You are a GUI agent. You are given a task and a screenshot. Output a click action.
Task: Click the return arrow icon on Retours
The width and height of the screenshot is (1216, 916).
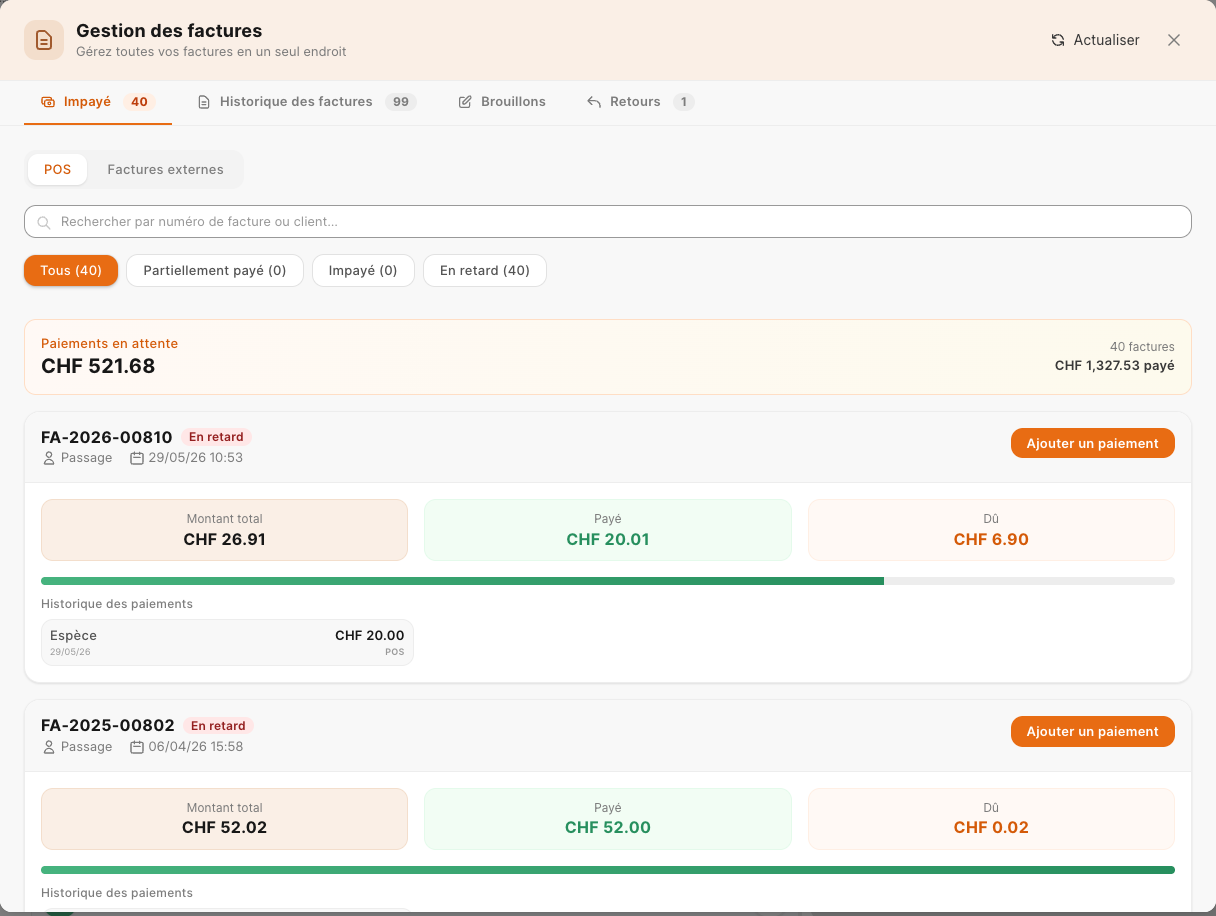tap(594, 102)
